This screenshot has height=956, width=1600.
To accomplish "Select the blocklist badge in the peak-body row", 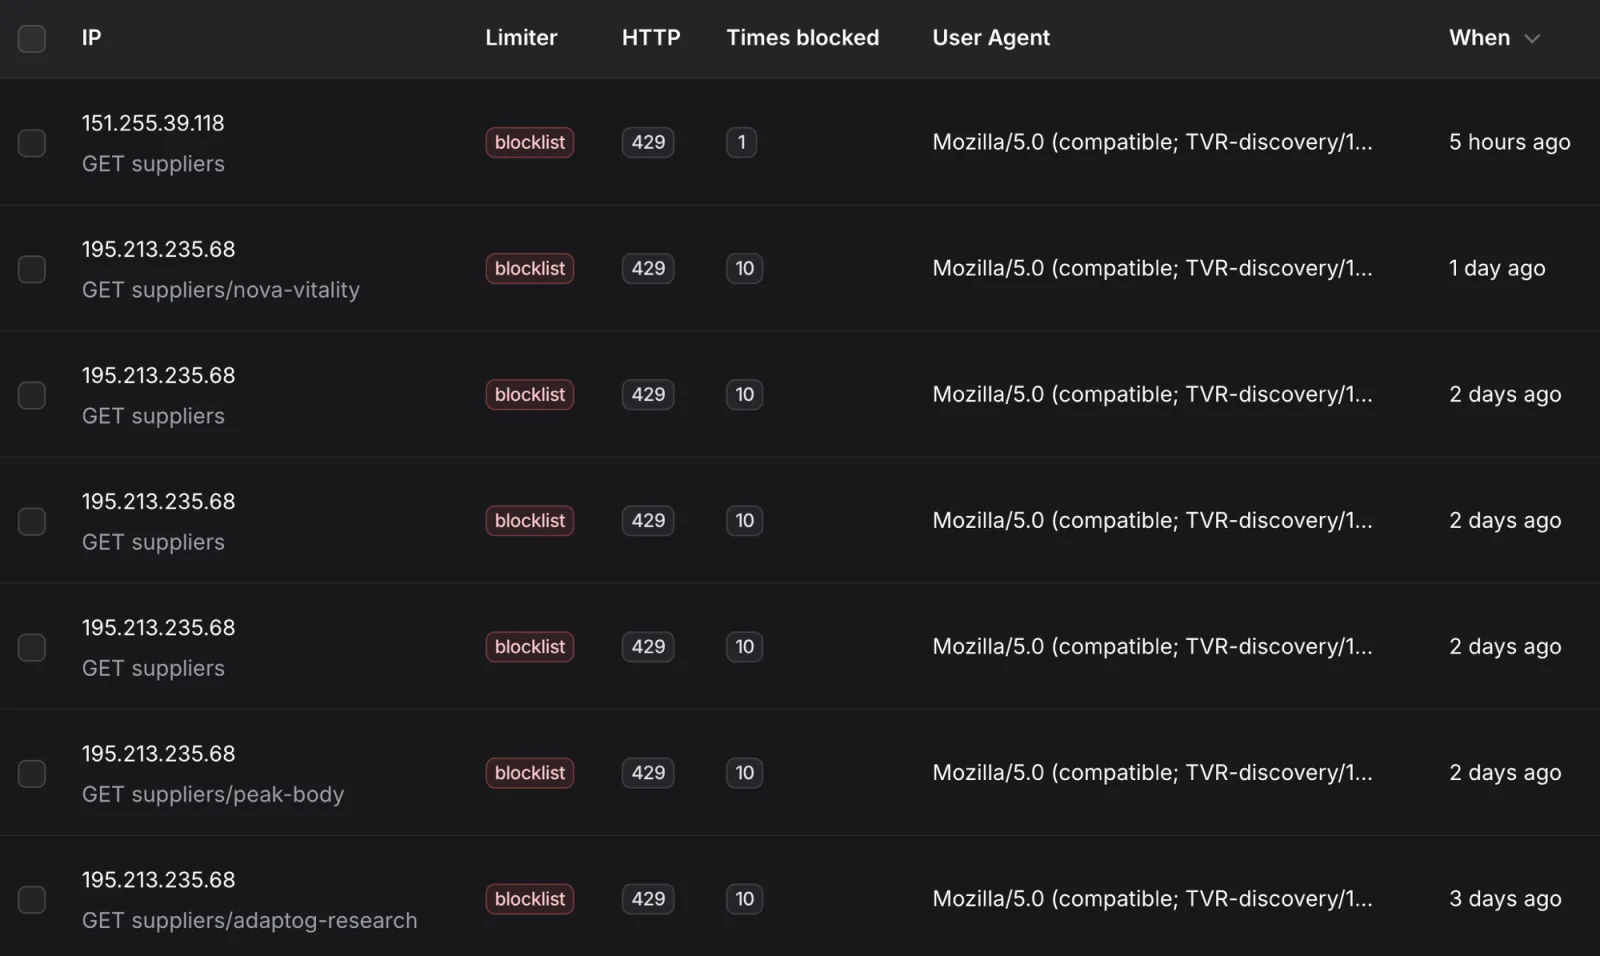I will (x=530, y=772).
